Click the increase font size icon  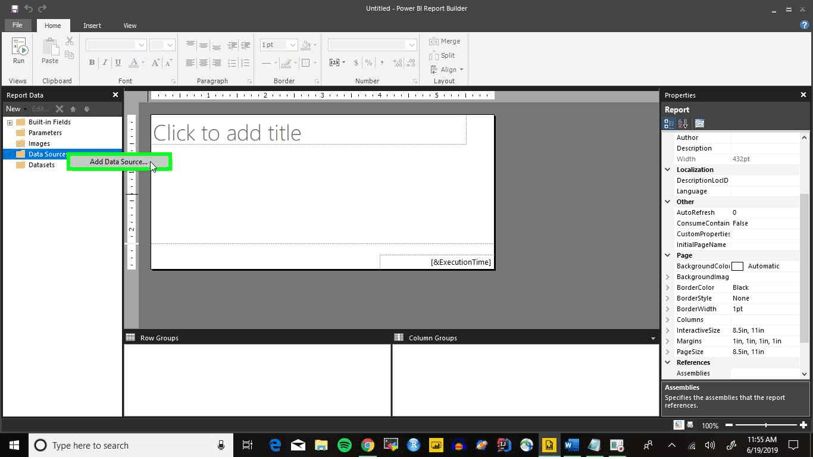click(155, 63)
